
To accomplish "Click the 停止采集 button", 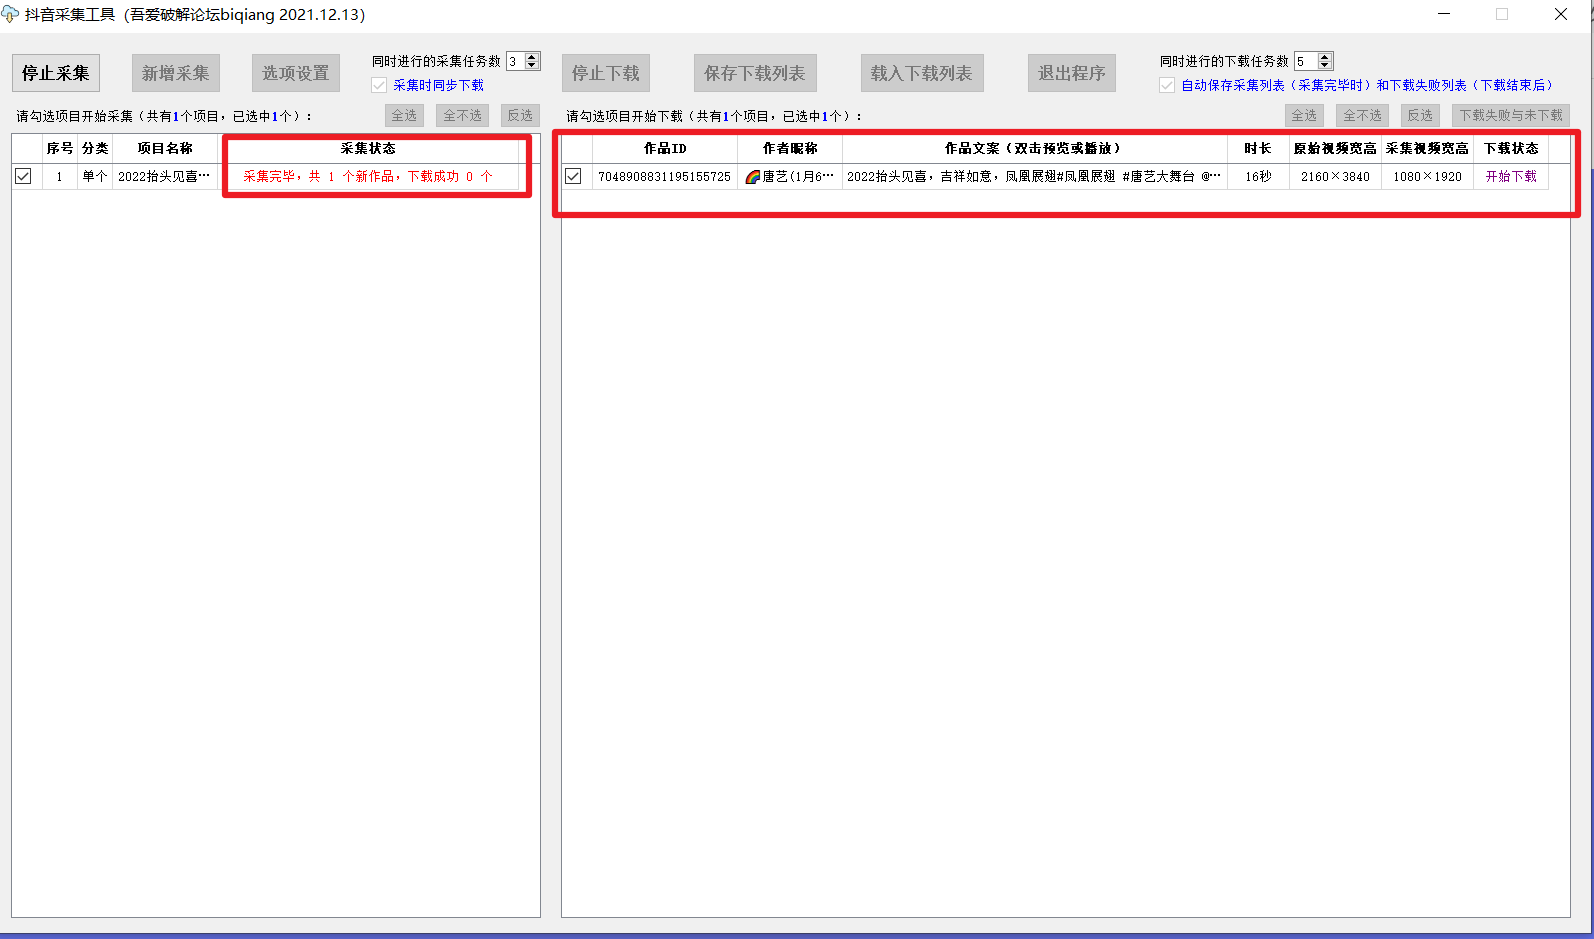I will (x=56, y=73).
